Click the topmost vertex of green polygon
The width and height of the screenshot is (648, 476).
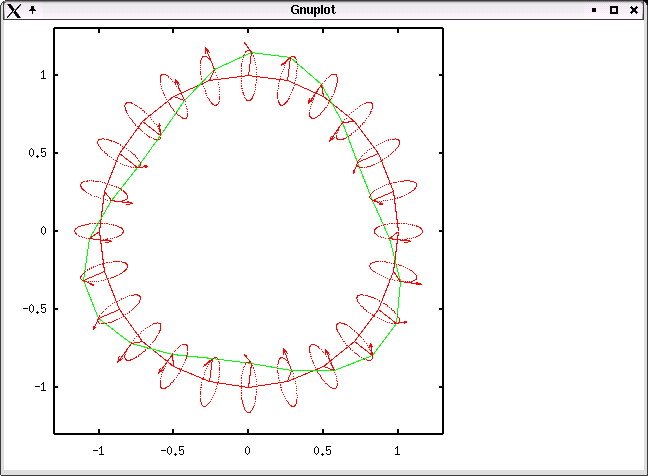(249, 52)
